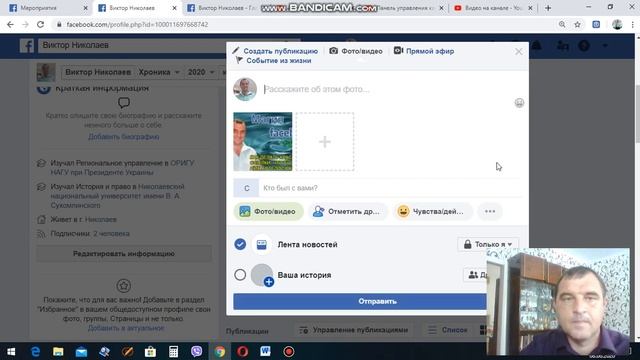Click Виктор Николаев name in the sticky bar
Screen dimensions: 640x360
pyautogui.click(x=98, y=72)
